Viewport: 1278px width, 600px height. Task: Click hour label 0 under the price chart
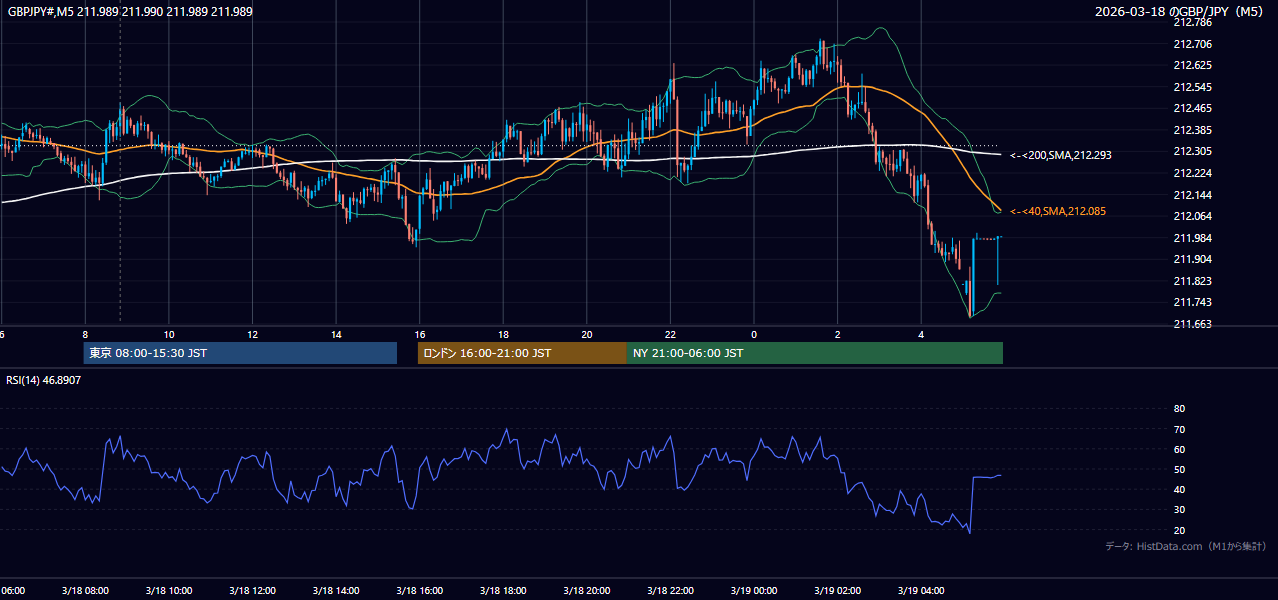click(x=754, y=334)
